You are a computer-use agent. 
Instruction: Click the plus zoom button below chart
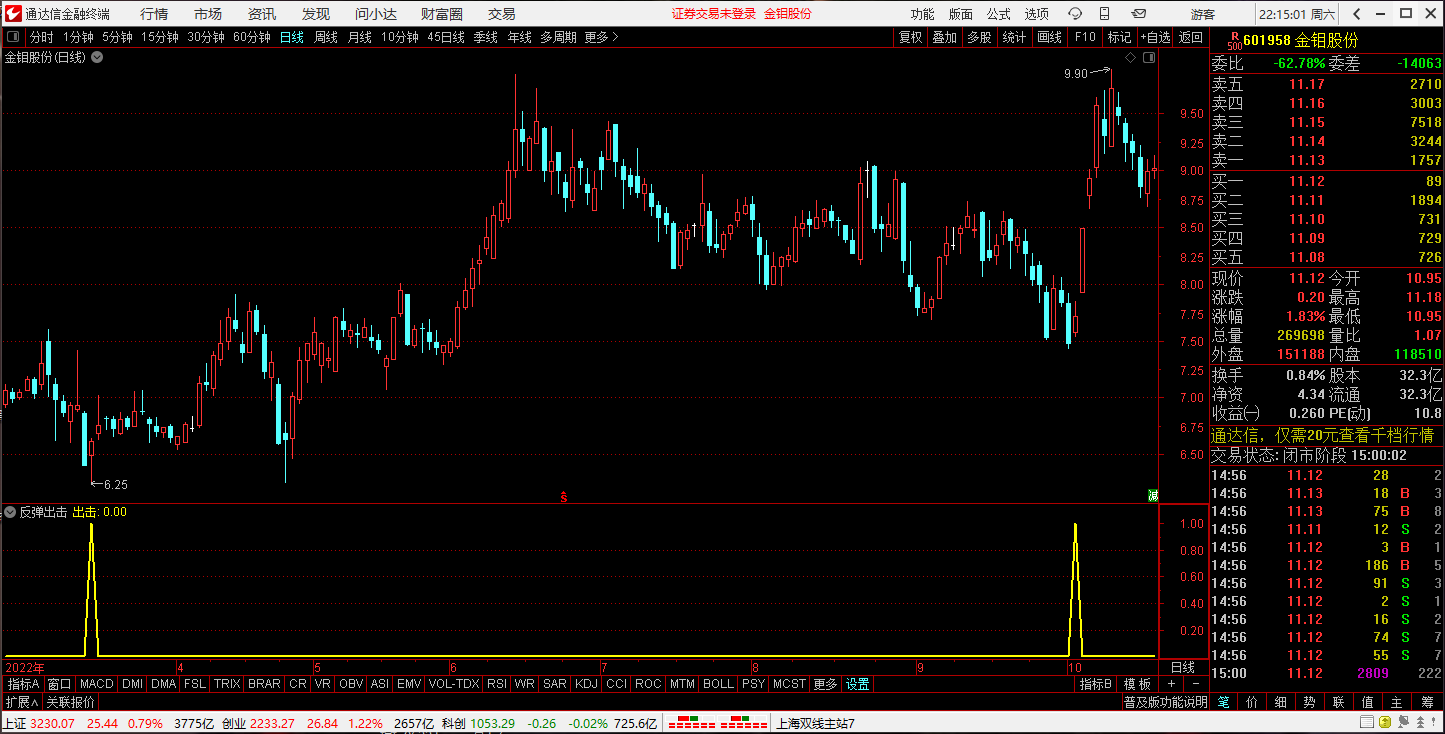click(x=1171, y=684)
